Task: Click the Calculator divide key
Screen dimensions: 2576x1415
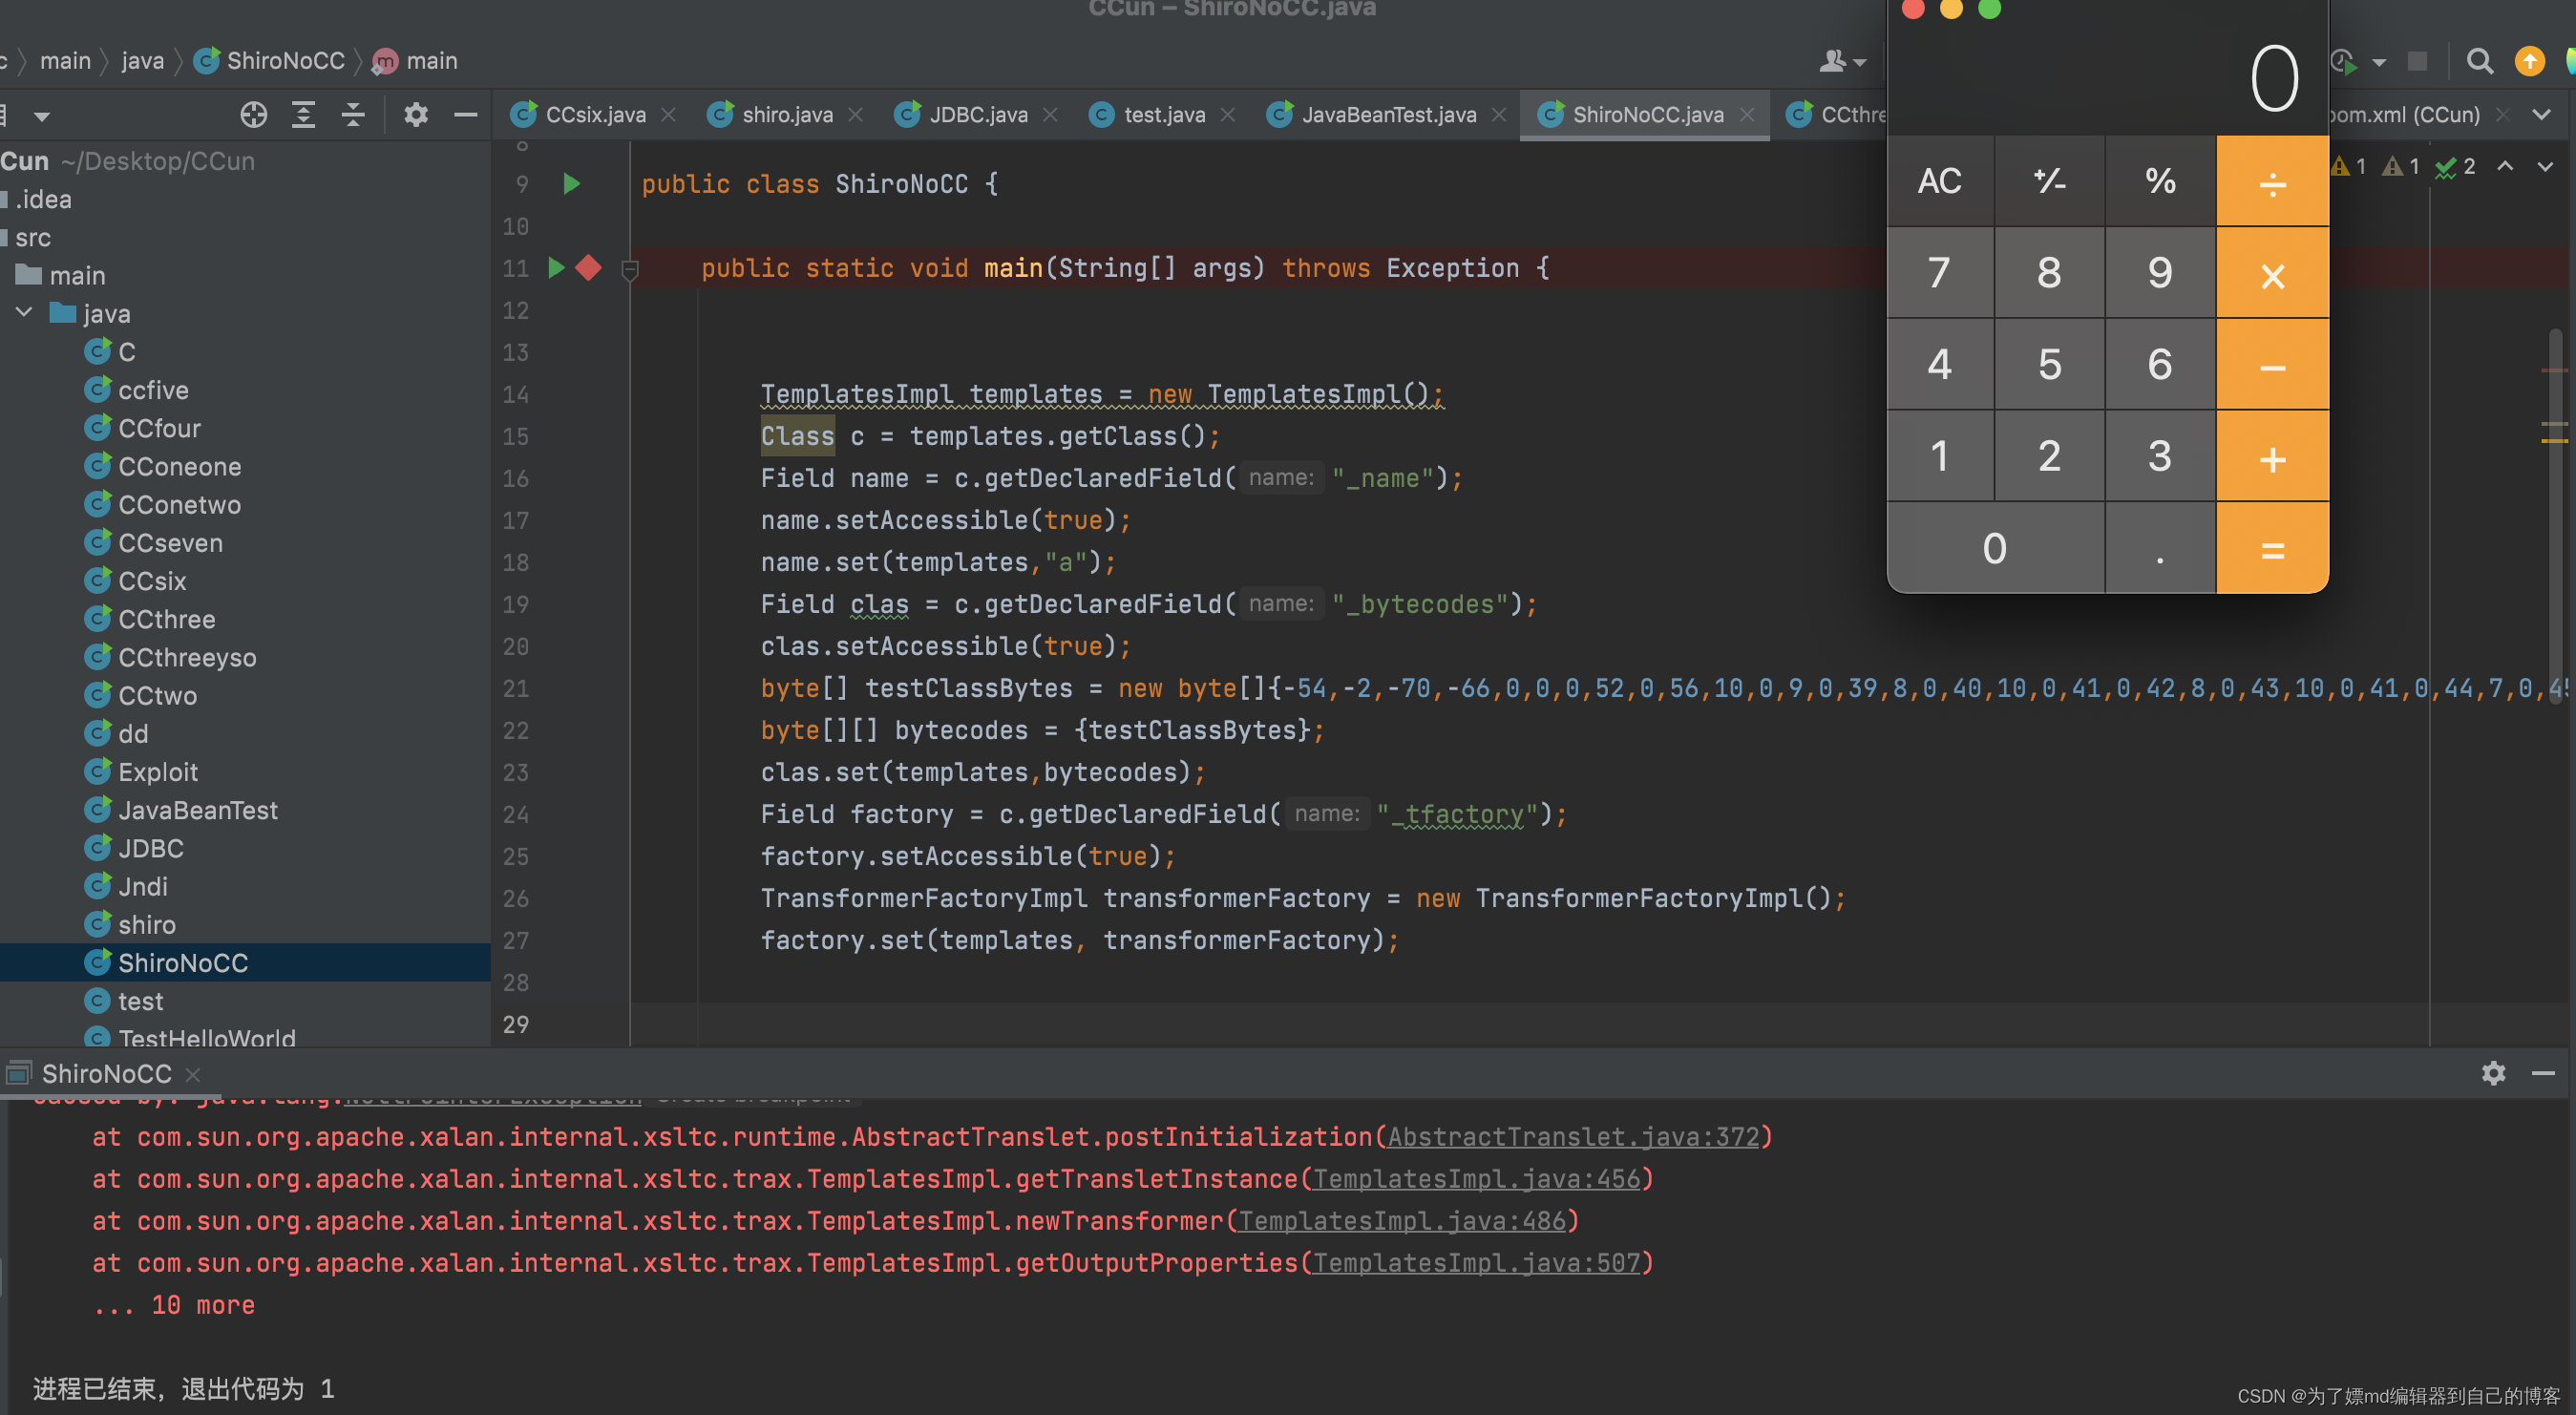Action: (2272, 181)
